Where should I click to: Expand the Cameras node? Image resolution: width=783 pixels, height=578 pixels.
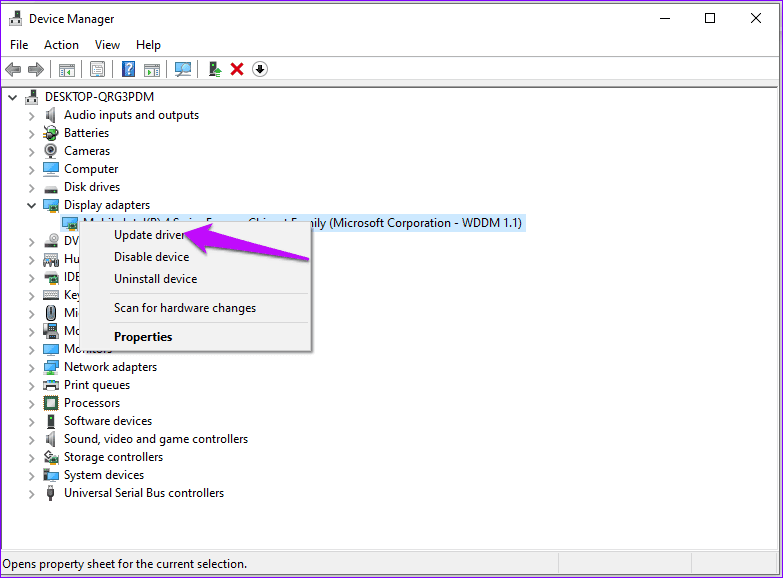[31, 152]
